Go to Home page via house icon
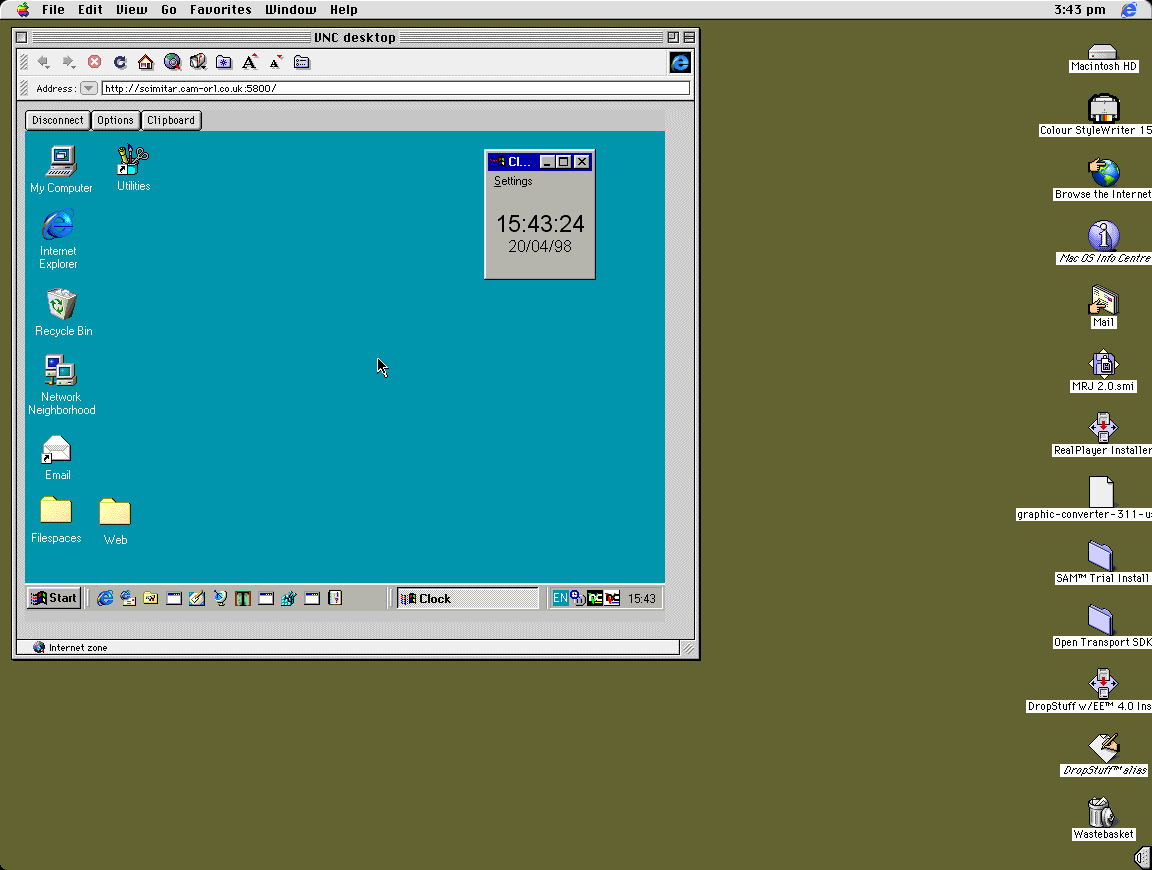The width and height of the screenshot is (1152, 870). 146,62
